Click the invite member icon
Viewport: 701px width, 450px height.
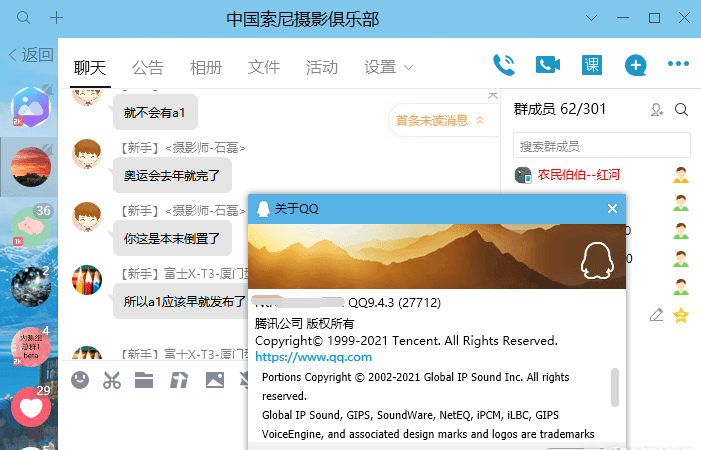657,109
